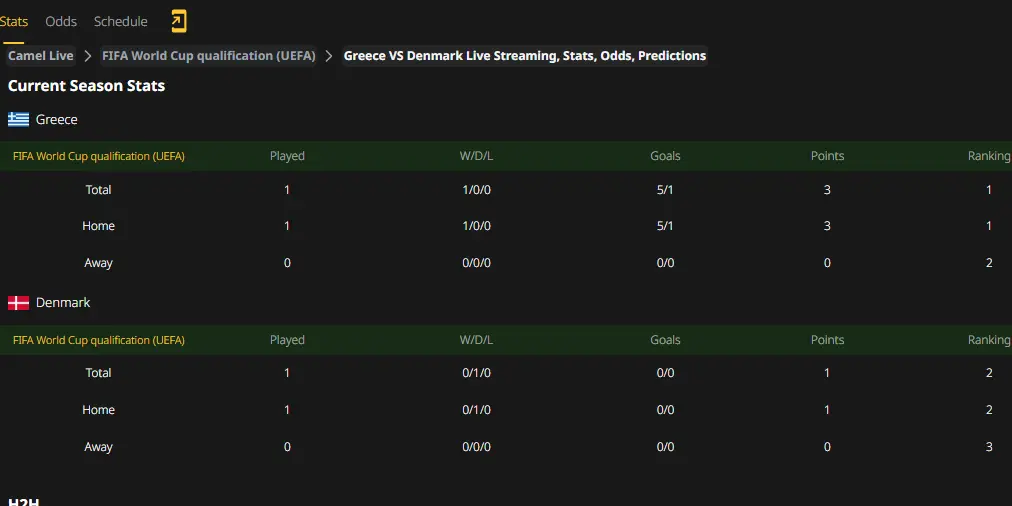1012x506 pixels.
Task: Click Greece's FIFA World Cup qualification (UEFA) label
Action: coord(99,156)
